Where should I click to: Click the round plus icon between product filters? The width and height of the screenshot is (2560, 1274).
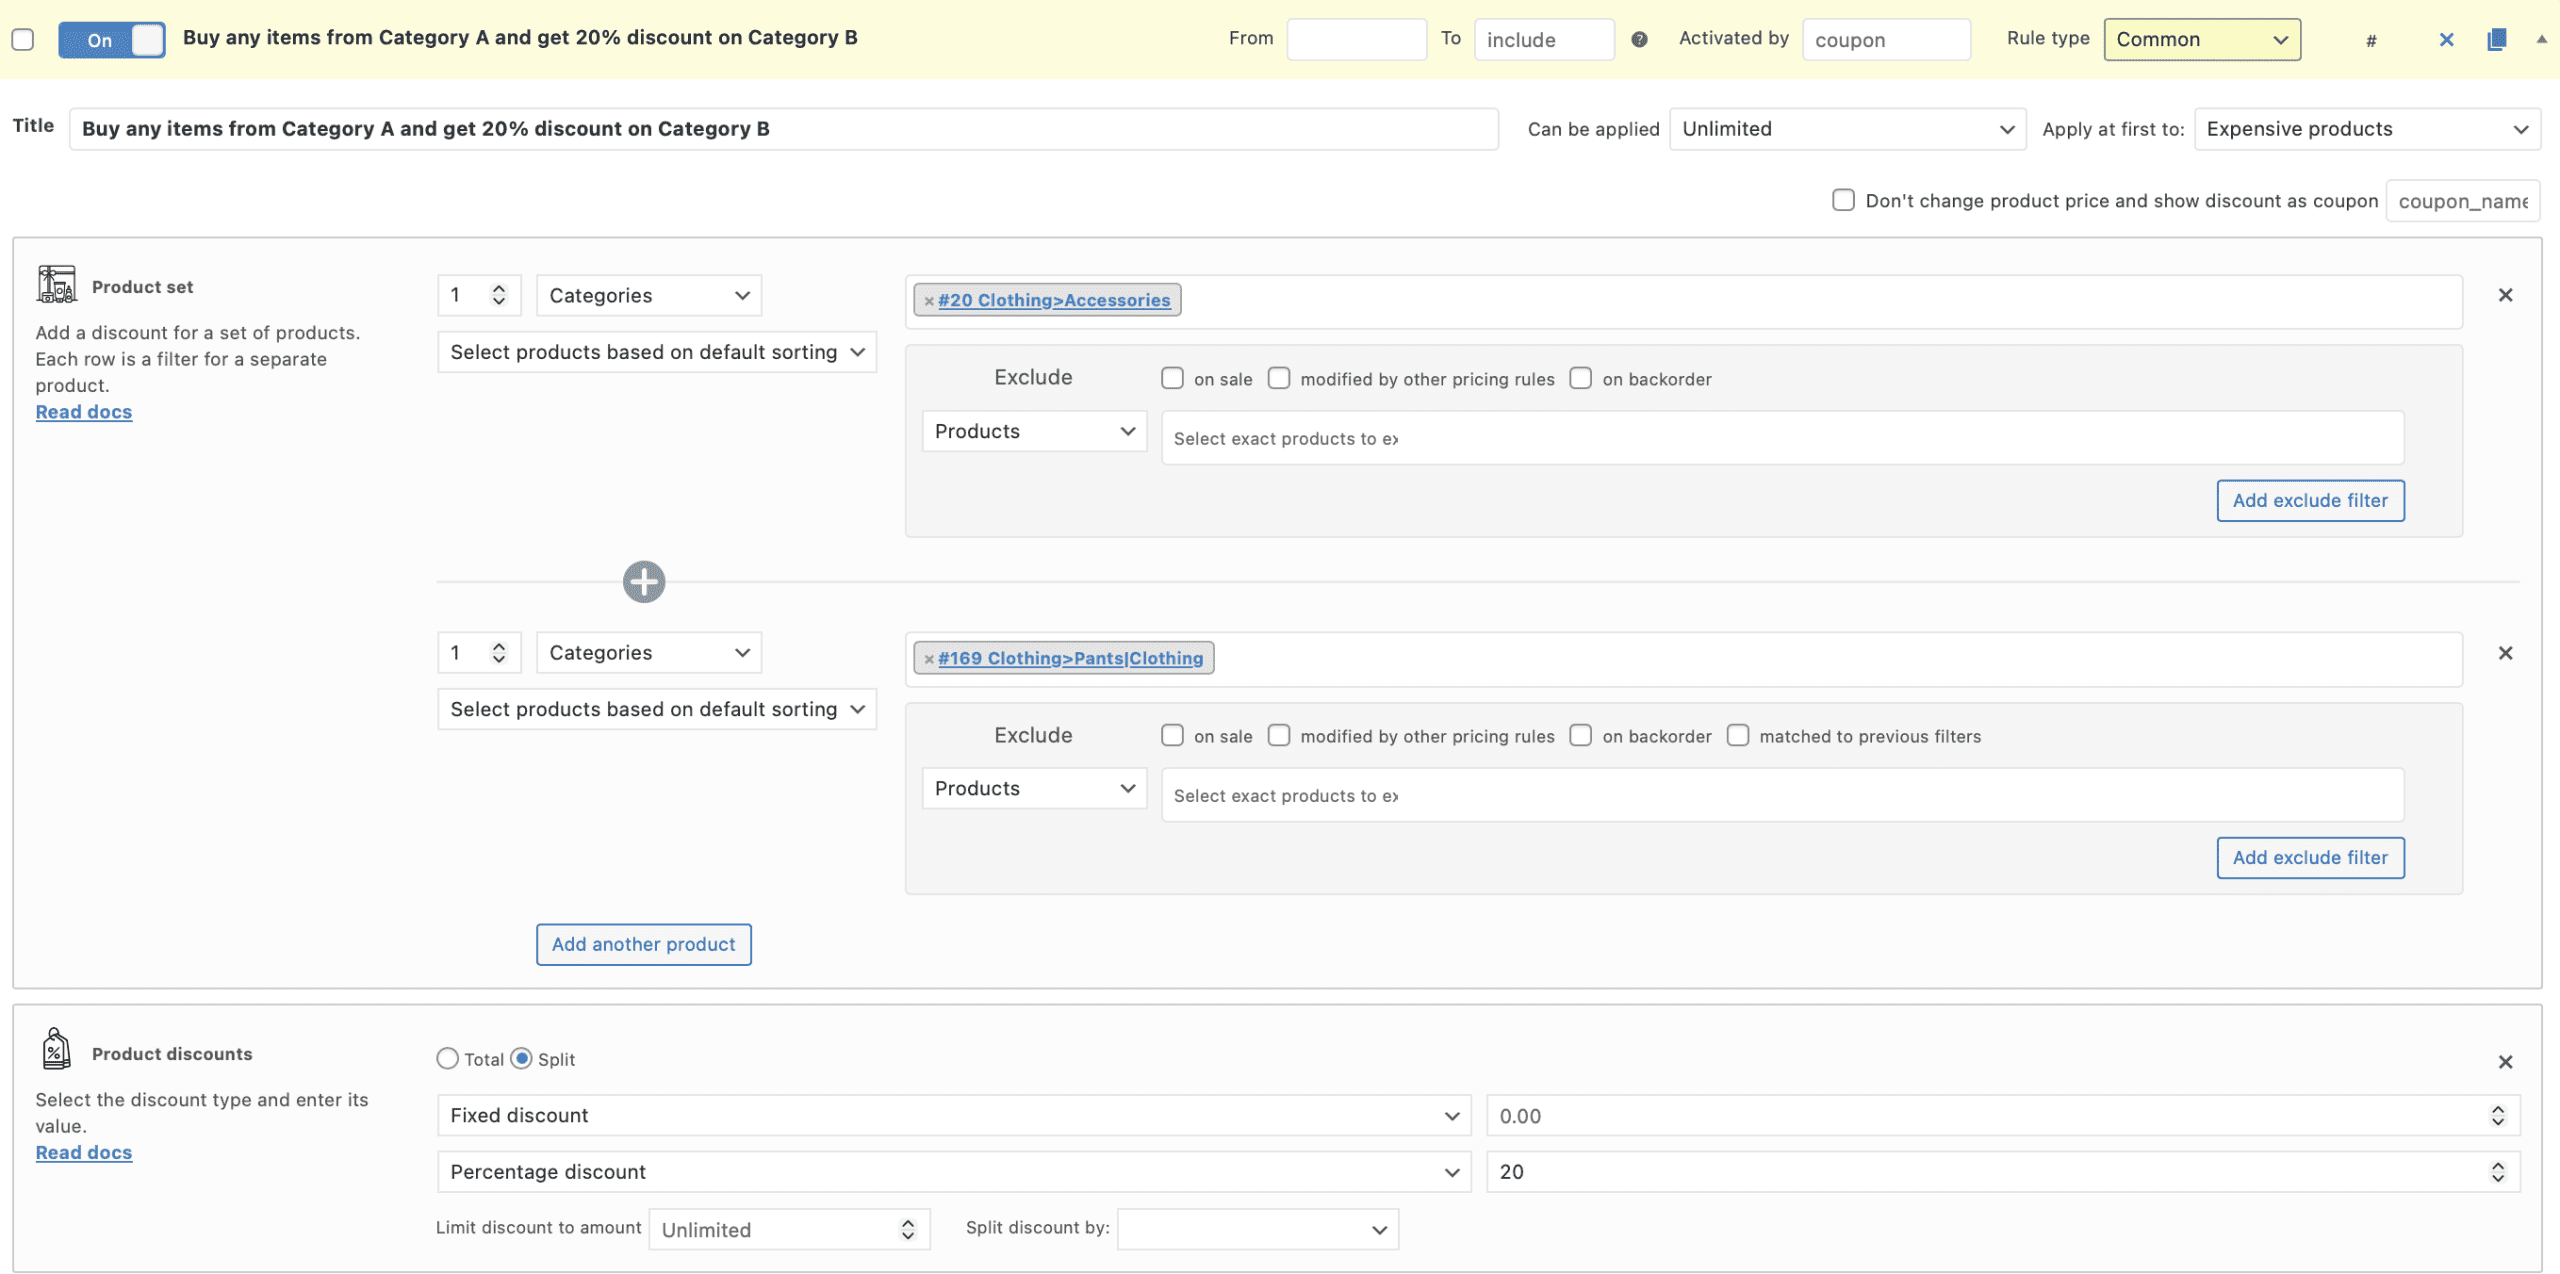(643, 582)
